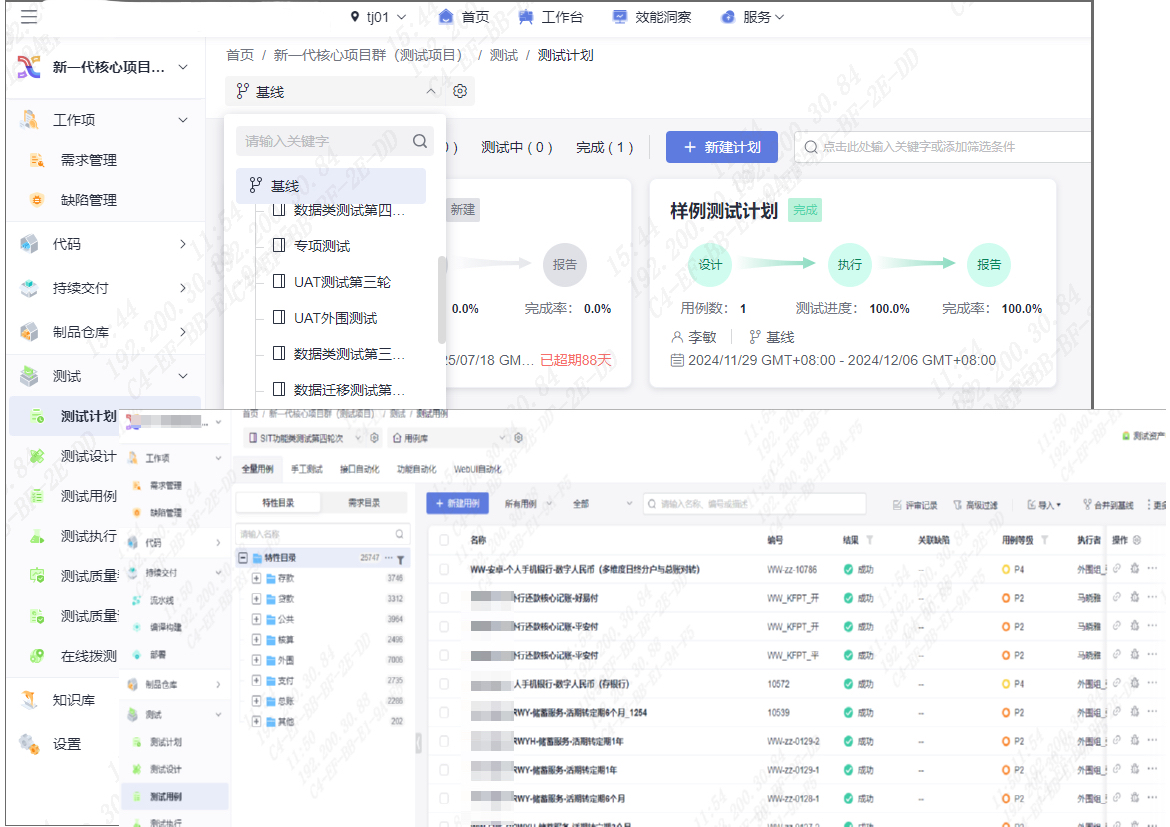
Task: Open 缺陷管理 in the main left sidebar
Action: pos(88,200)
